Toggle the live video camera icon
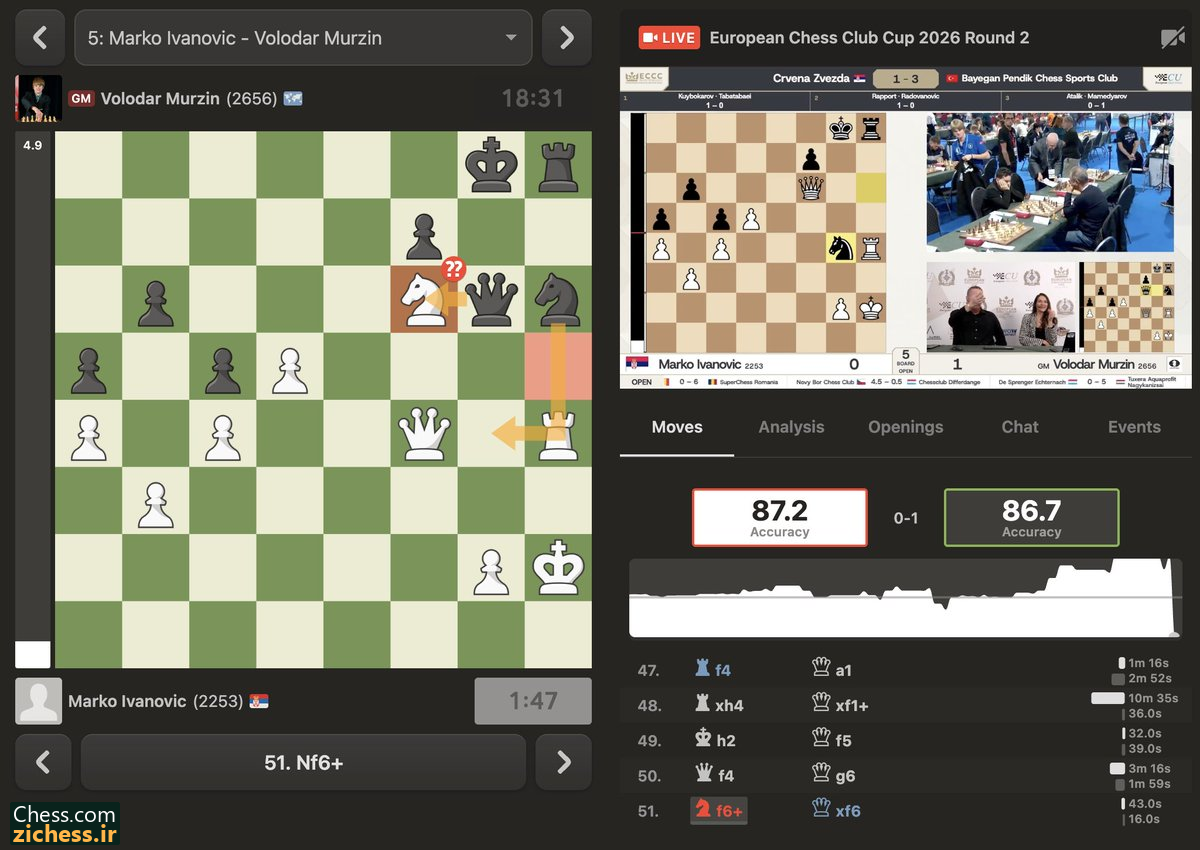 [1172, 38]
